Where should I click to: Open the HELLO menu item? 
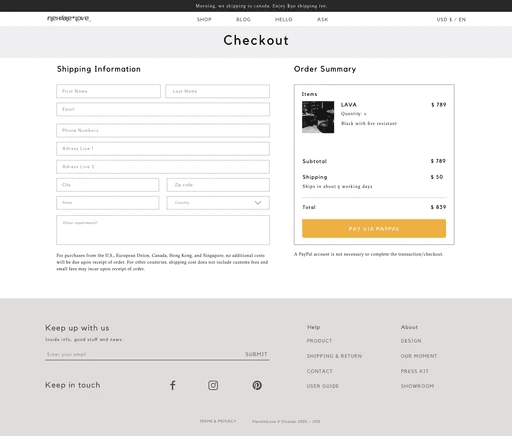click(284, 20)
